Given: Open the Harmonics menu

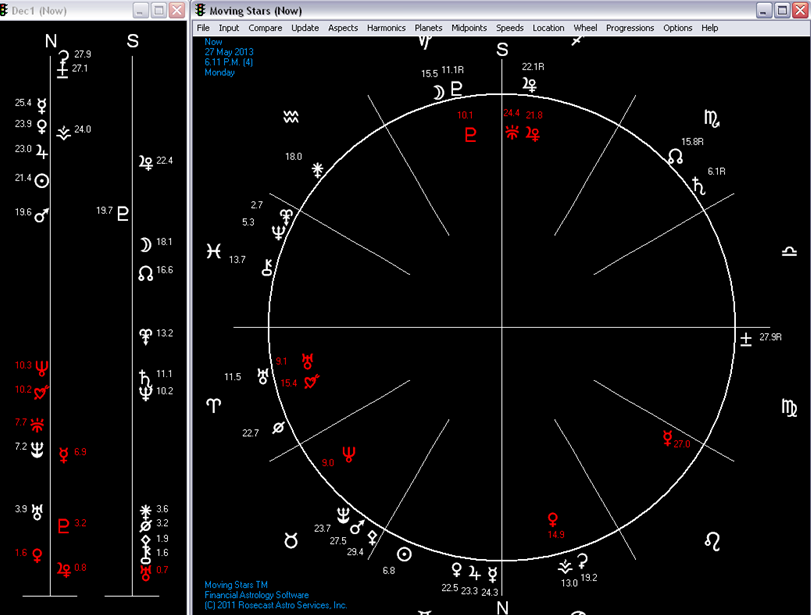Looking at the screenshot, I should [x=386, y=28].
